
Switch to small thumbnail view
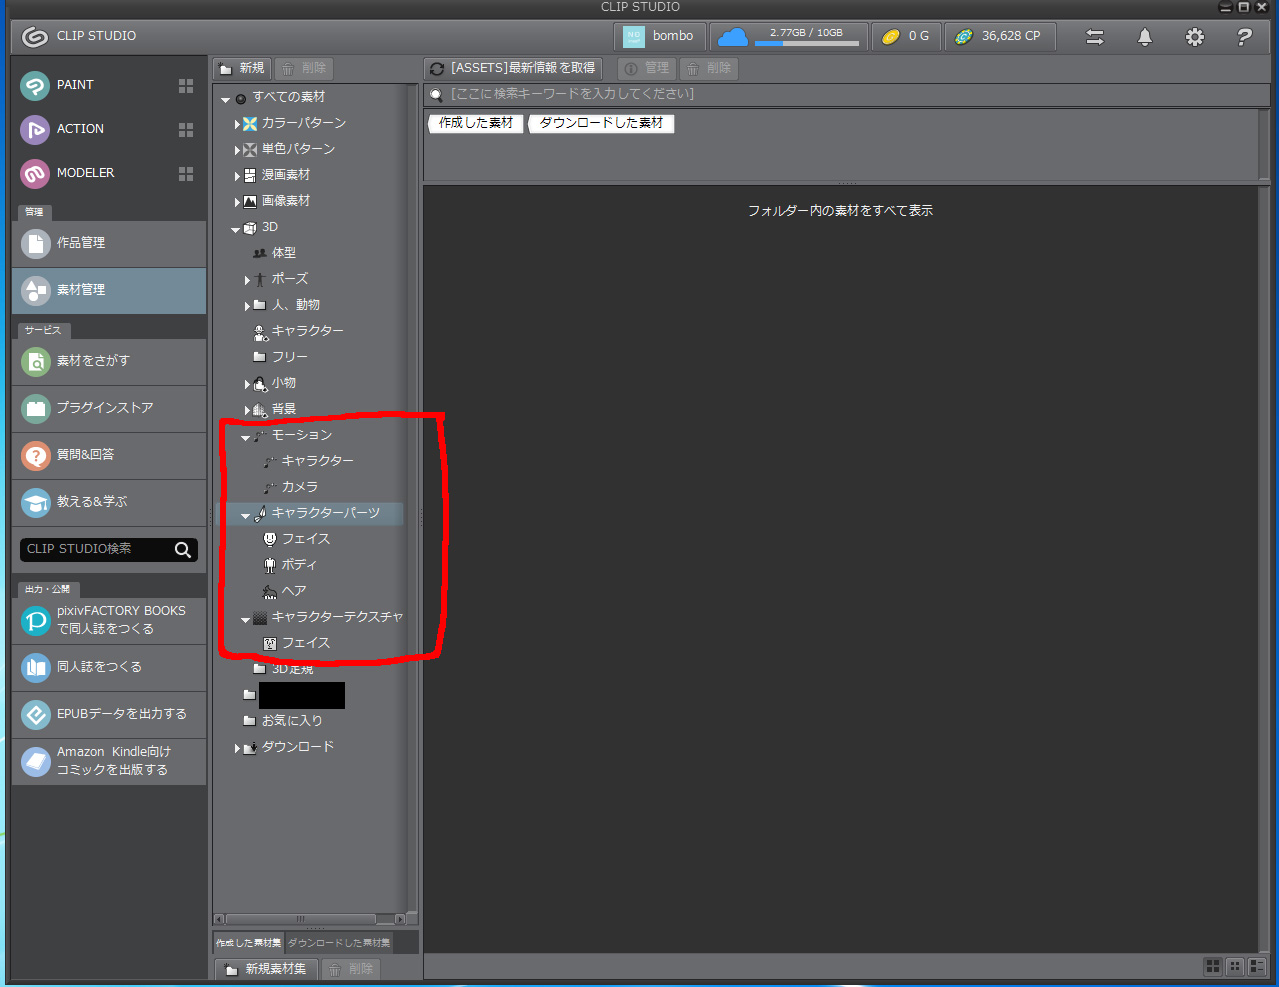coord(1235,966)
